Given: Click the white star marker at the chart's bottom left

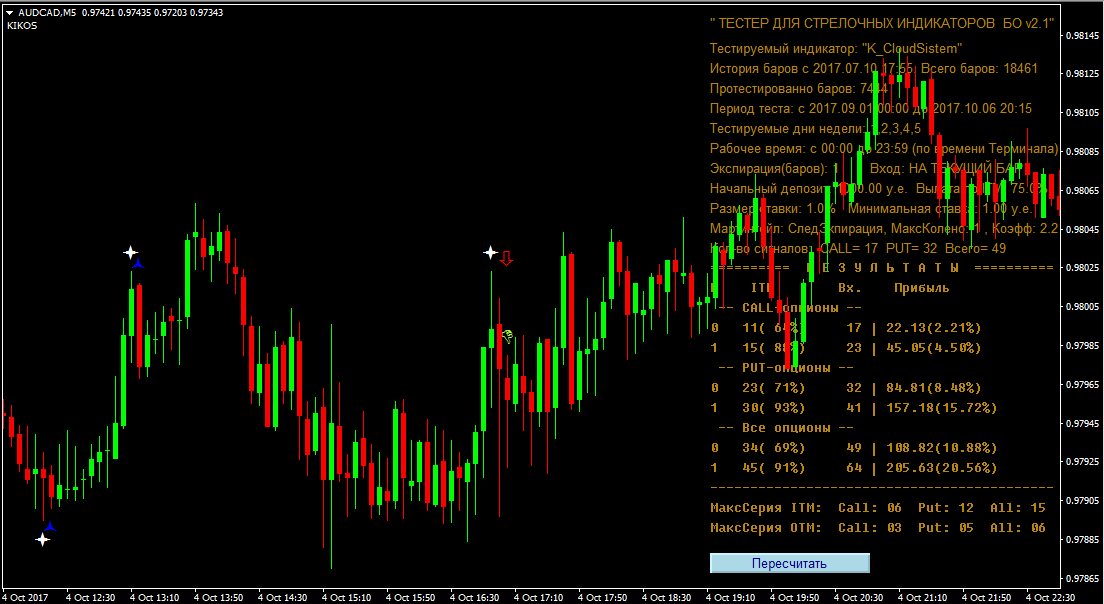Looking at the screenshot, I should 43,540.
